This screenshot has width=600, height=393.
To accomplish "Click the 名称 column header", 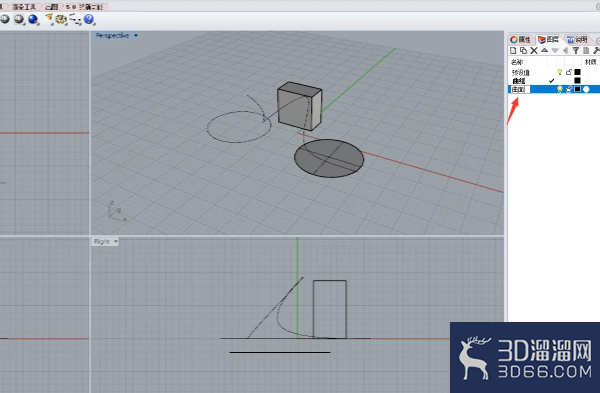I will pos(517,62).
